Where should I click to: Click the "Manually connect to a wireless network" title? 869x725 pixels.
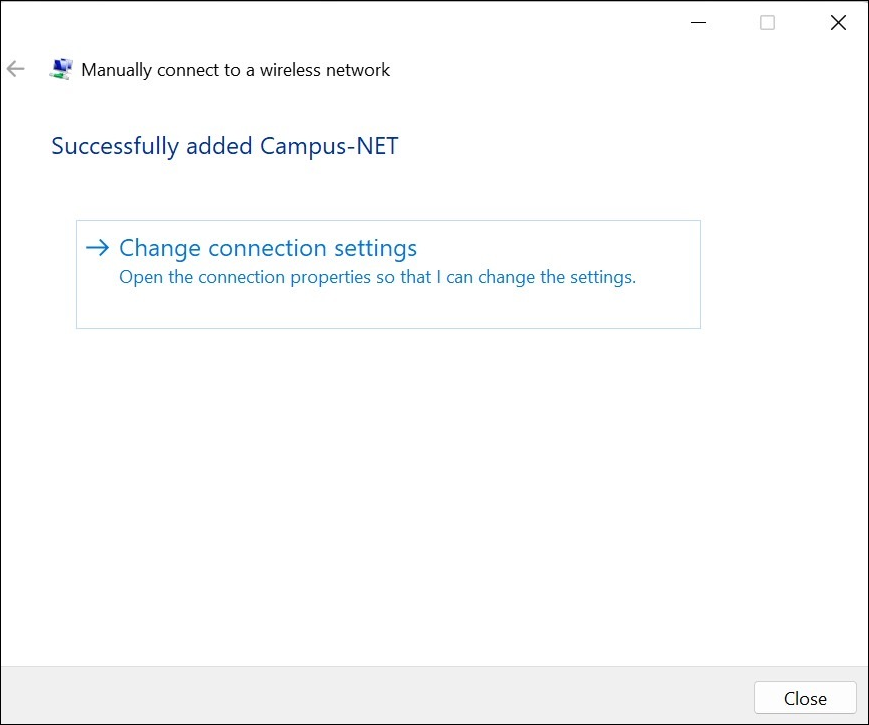(x=235, y=70)
